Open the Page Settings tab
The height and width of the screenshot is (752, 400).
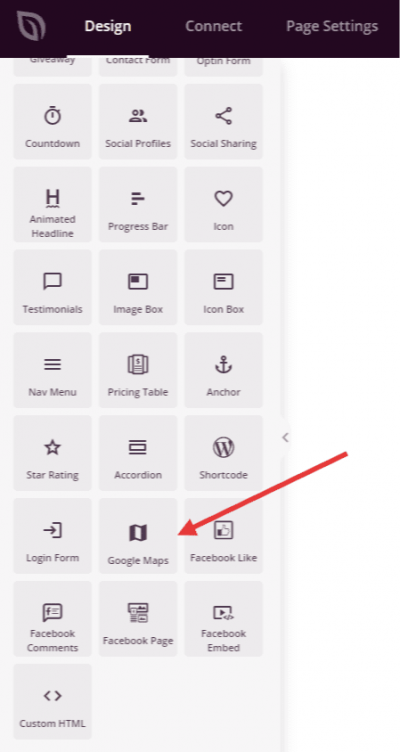pyautogui.click(x=332, y=26)
